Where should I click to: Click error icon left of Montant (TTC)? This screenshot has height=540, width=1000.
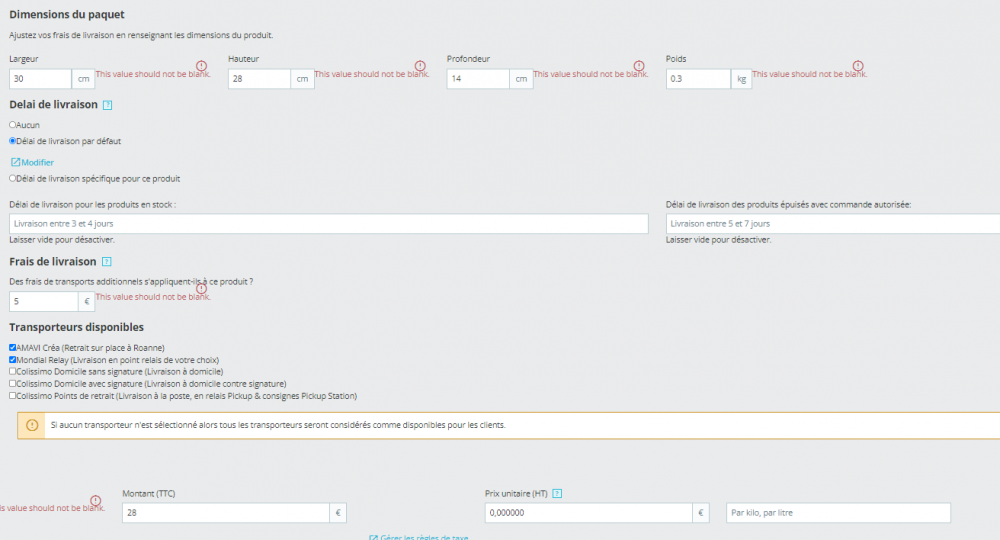click(96, 500)
